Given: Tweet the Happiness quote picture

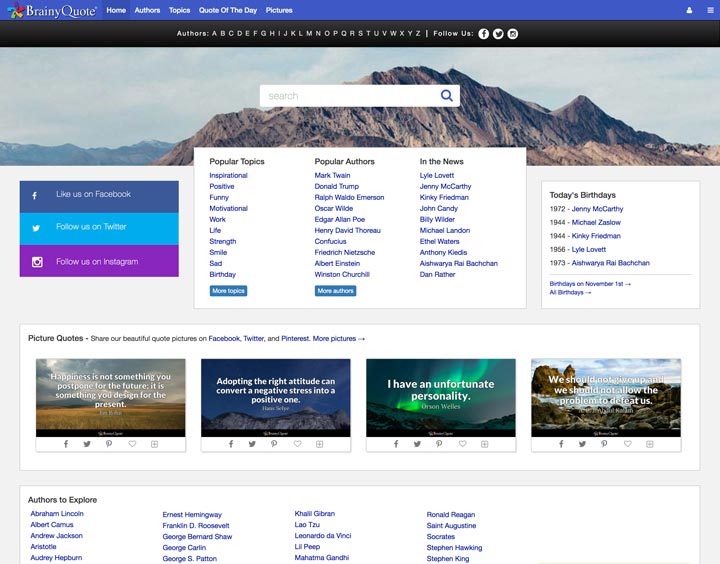Looking at the screenshot, I should point(87,444).
